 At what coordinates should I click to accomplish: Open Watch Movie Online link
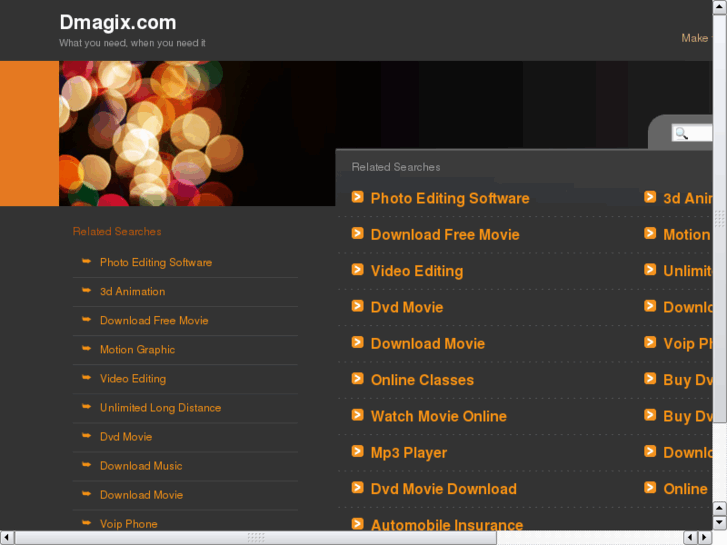point(439,416)
